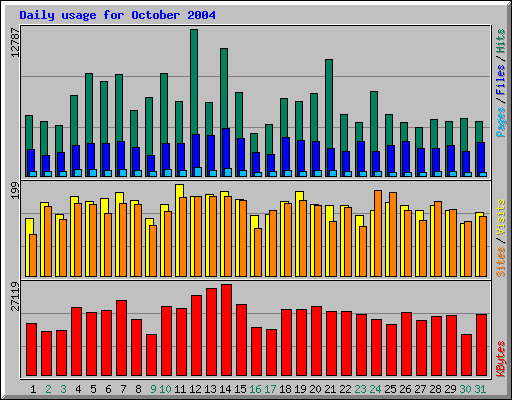Click the orange sites bar for day 1
Screen dimensions: 512x400
[x=33, y=255]
